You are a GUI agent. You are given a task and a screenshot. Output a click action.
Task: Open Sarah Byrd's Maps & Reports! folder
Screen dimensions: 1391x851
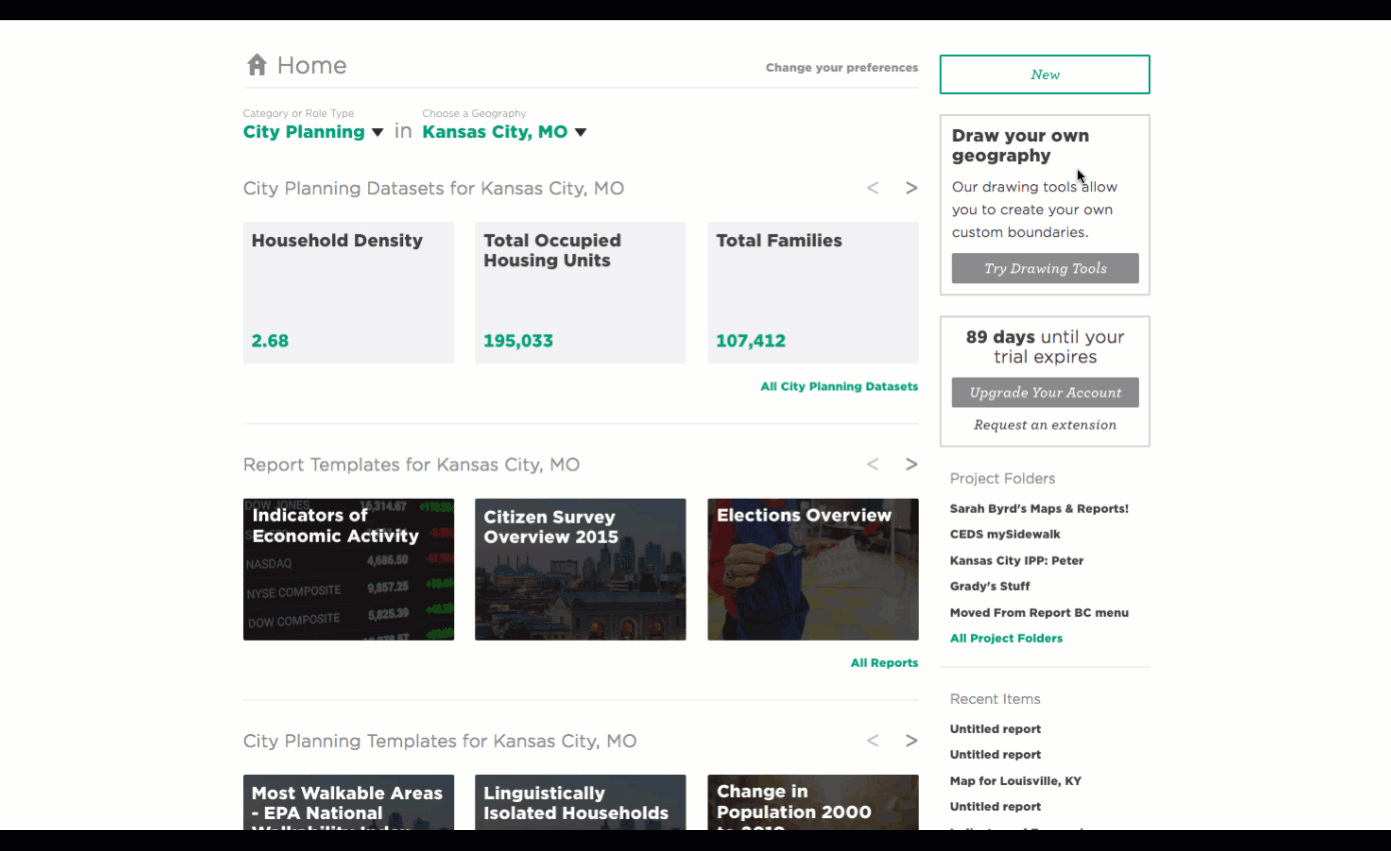click(x=1039, y=509)
